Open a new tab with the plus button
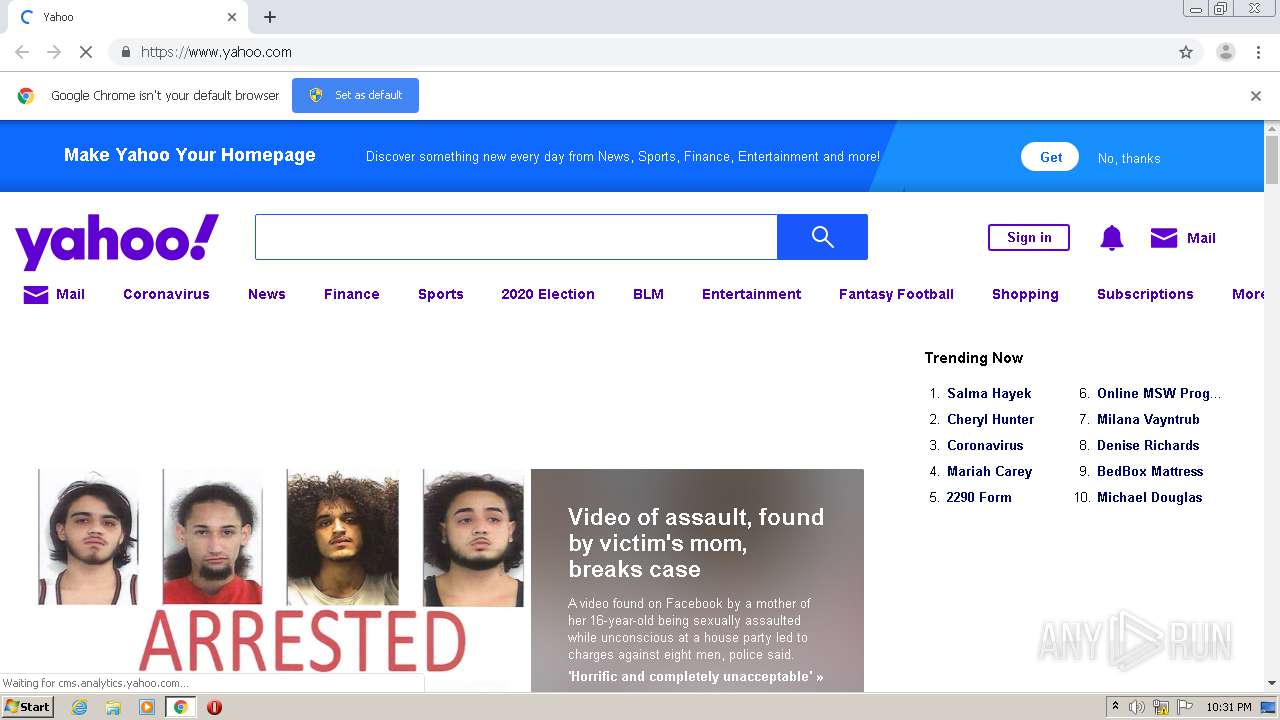Screen dimensions: 1280x720 click(x=270, y=17)
